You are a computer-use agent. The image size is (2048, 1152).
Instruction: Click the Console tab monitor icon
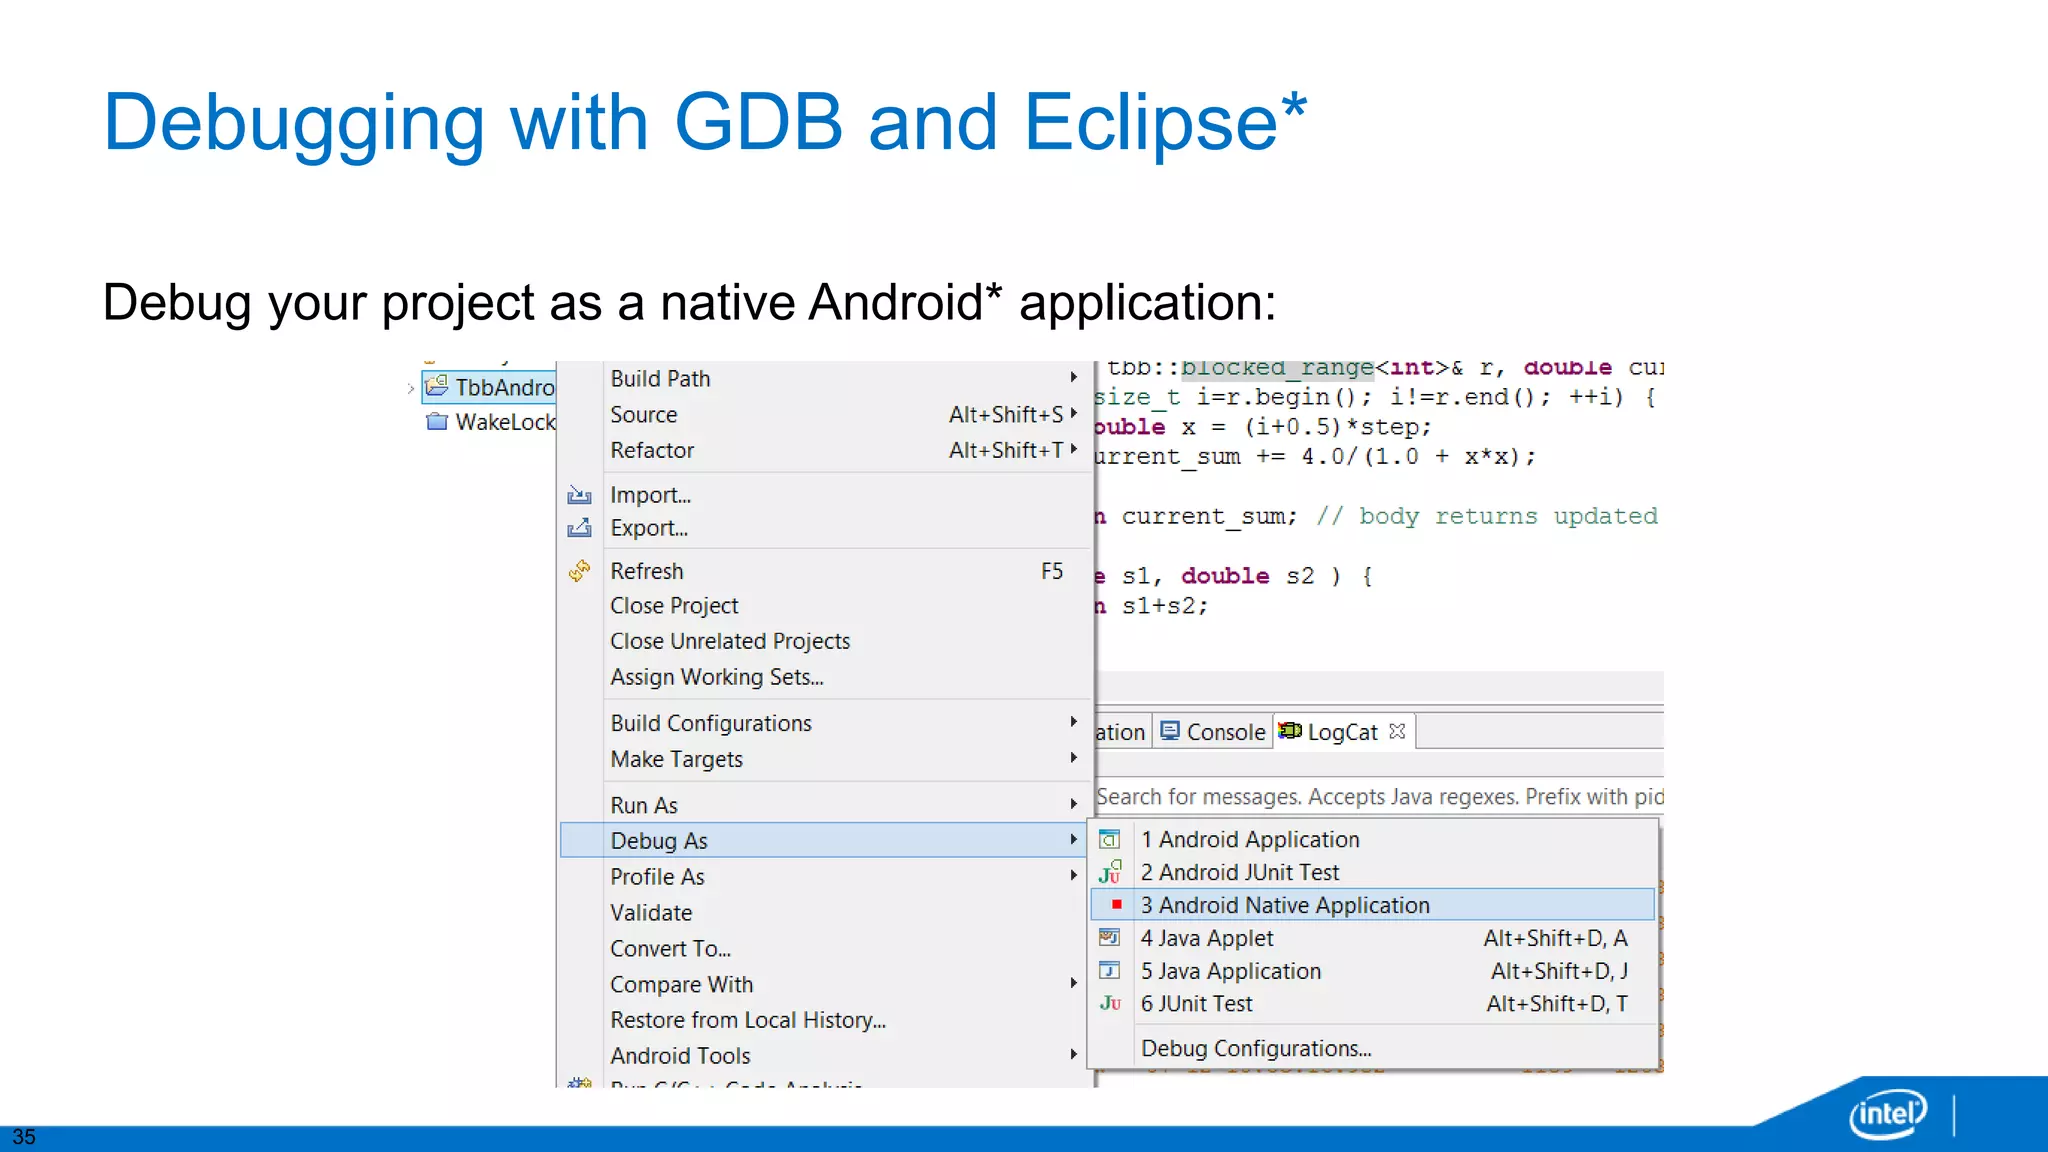tap(1170, 731)
